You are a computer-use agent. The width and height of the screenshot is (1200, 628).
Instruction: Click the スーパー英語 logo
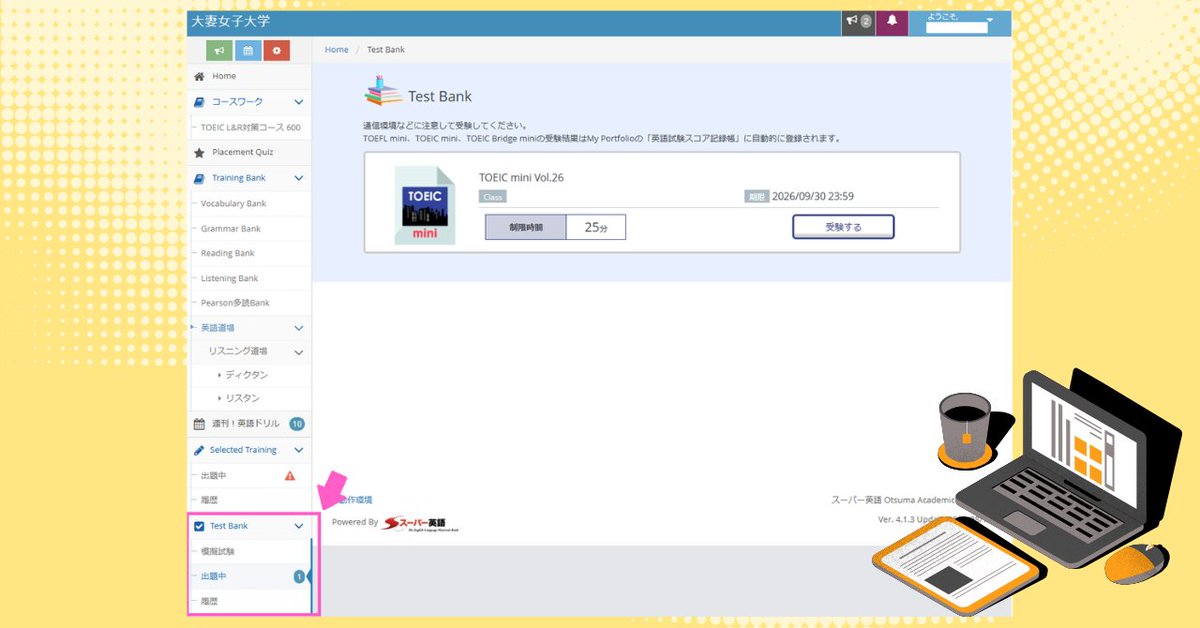[421, 523]
